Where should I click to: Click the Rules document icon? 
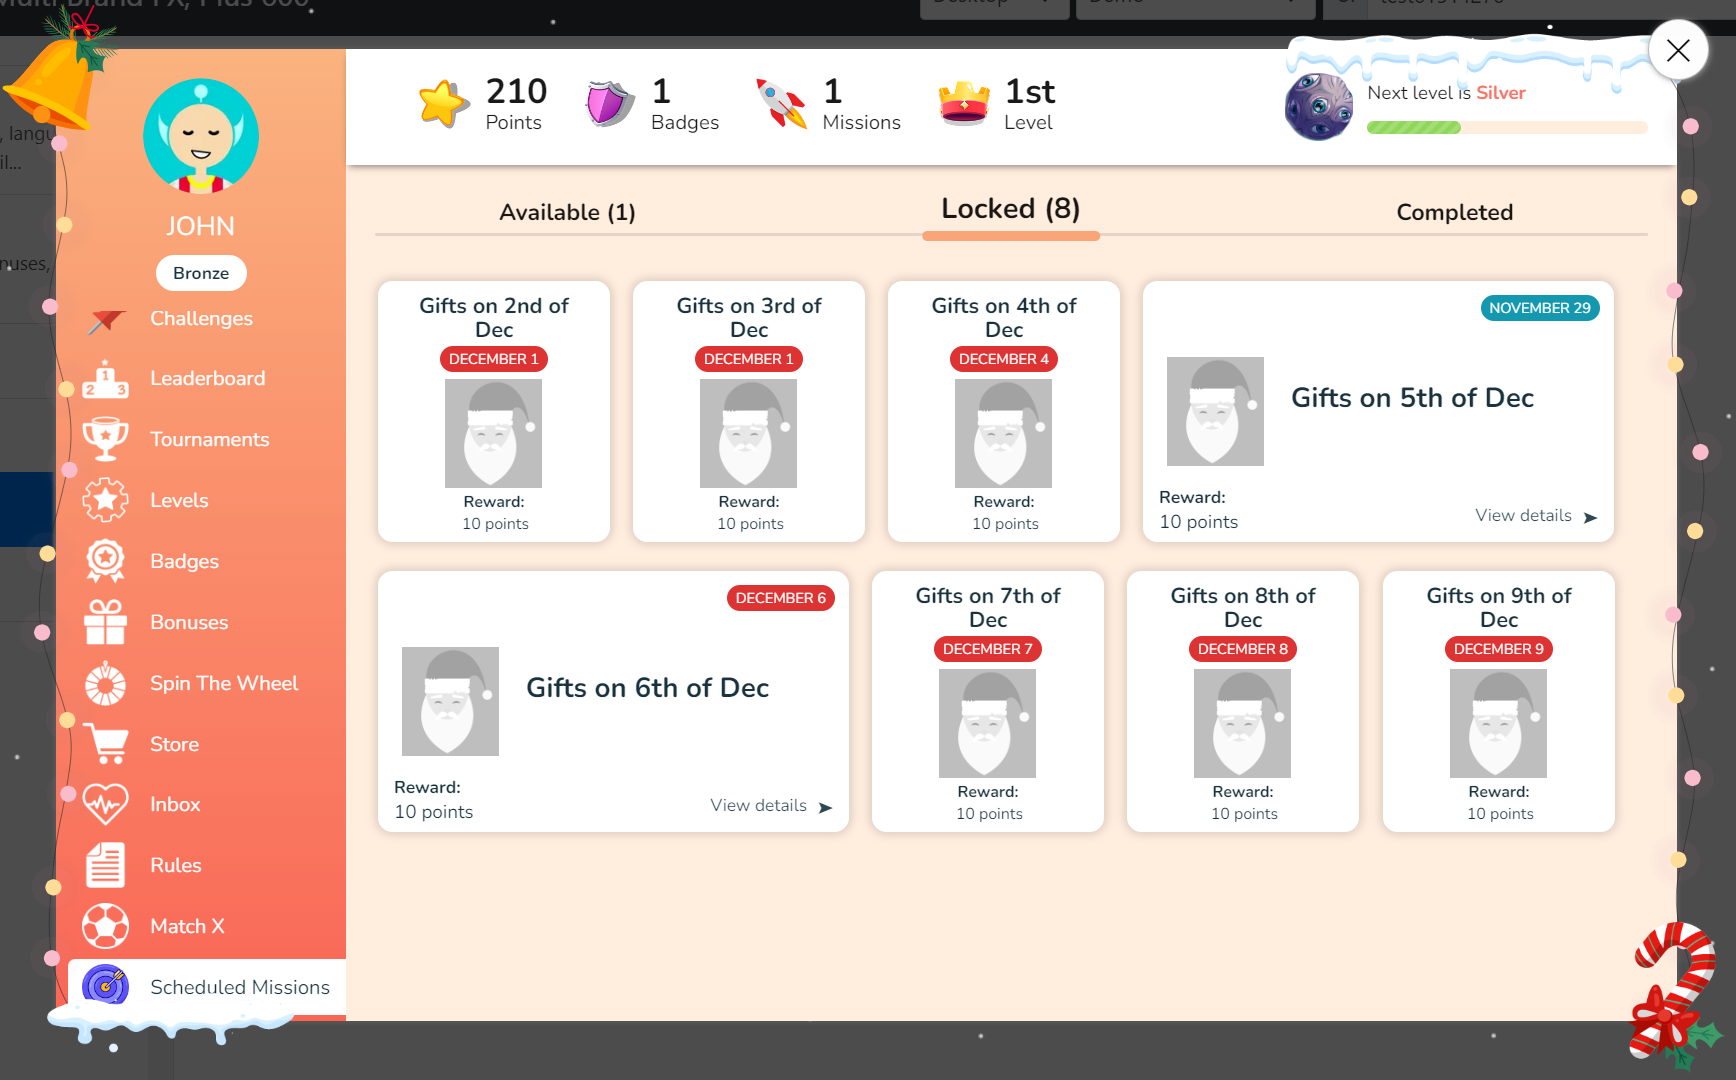tap(105, 865)
